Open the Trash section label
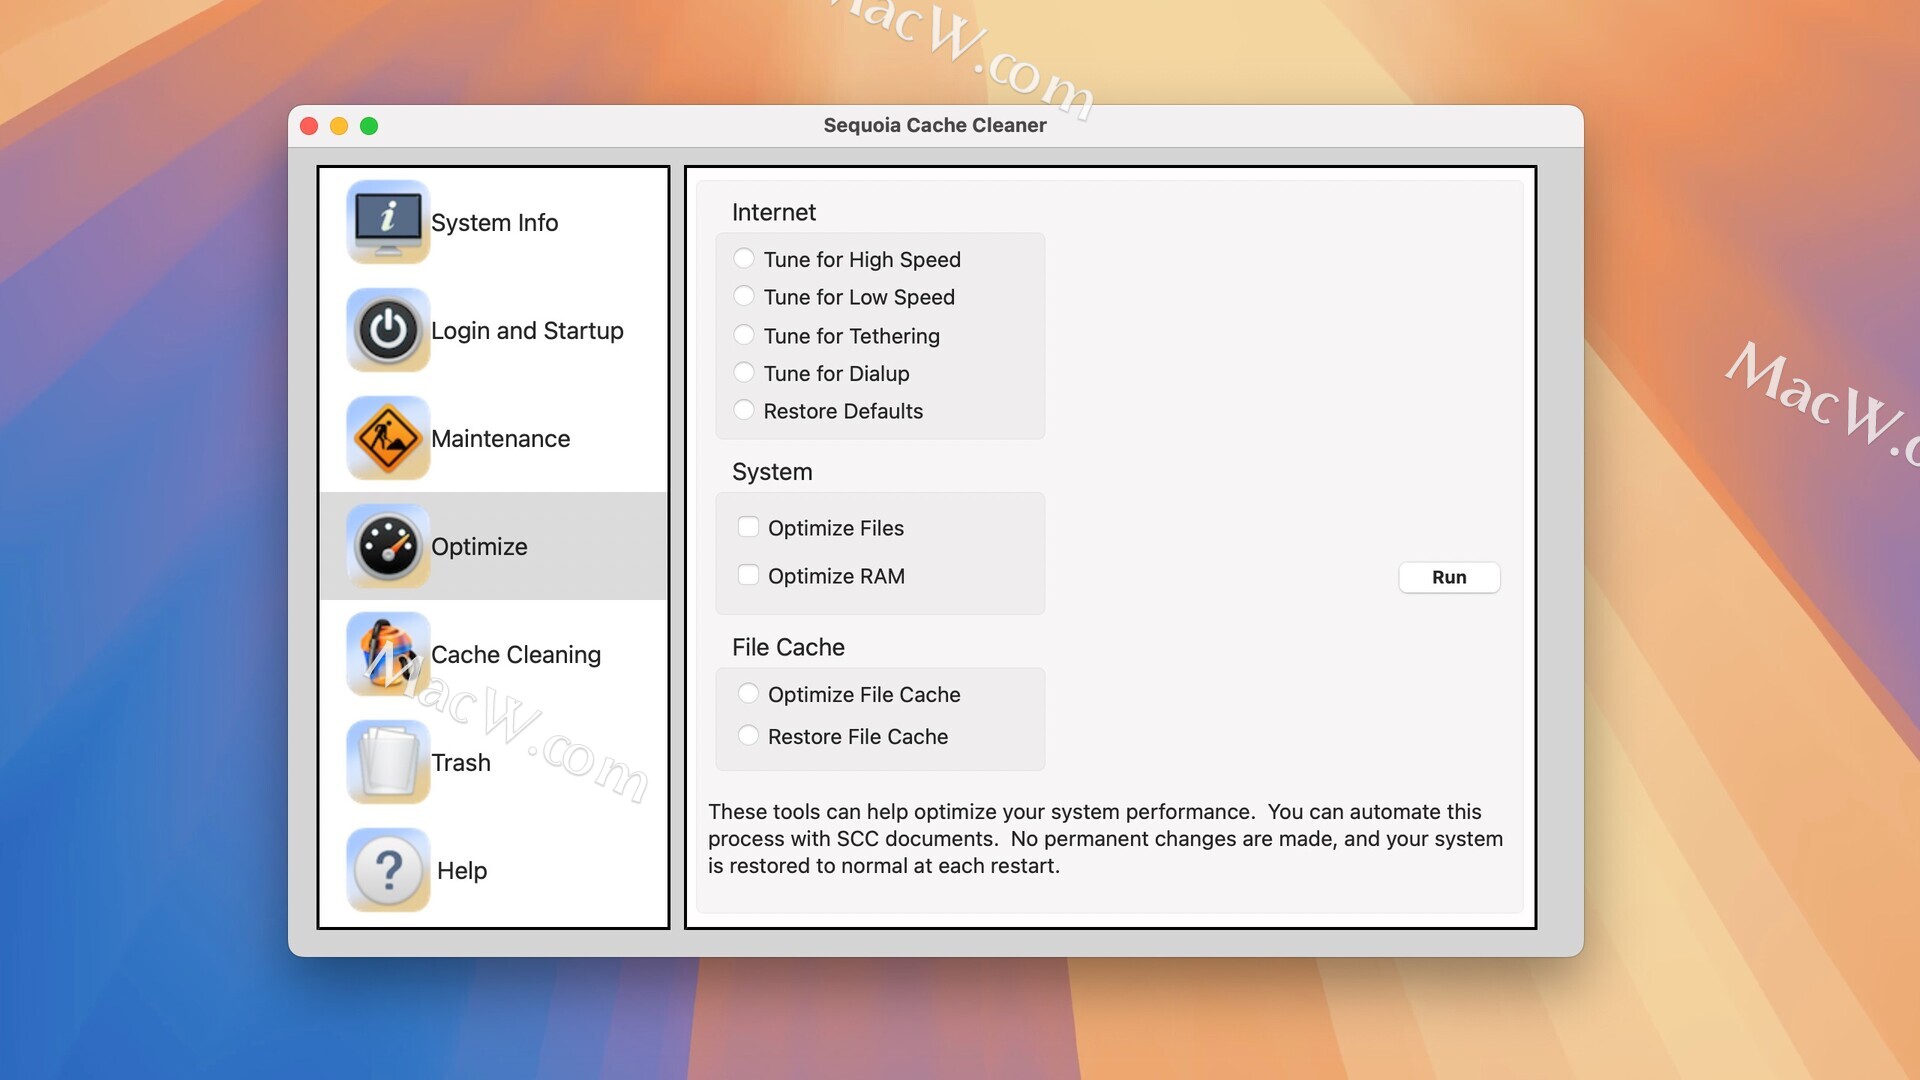 click(461, 762)
